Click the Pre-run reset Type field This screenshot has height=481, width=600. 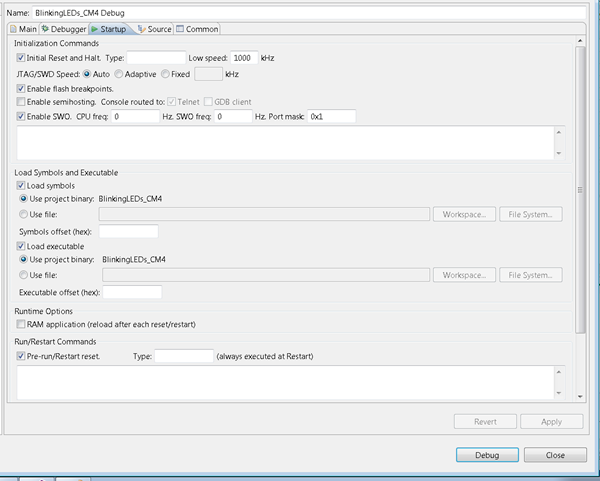(184, 356)
